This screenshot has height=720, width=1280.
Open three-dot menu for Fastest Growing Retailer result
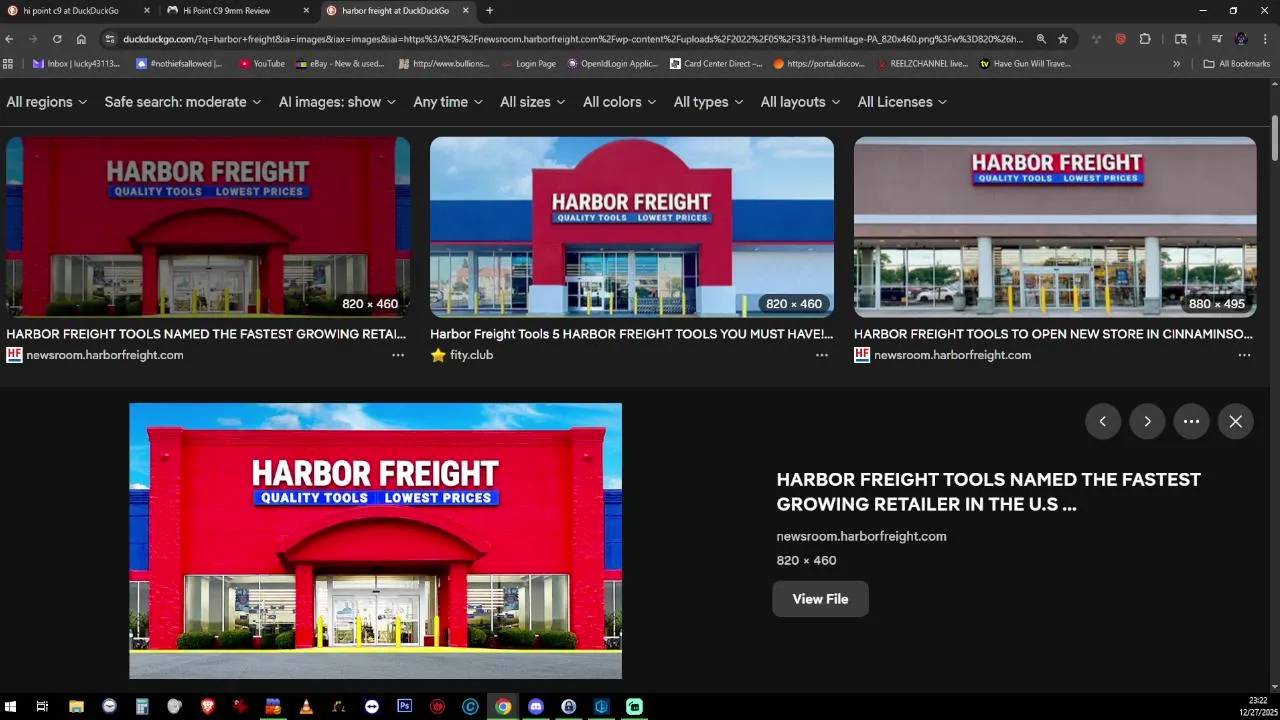[398, 355]
